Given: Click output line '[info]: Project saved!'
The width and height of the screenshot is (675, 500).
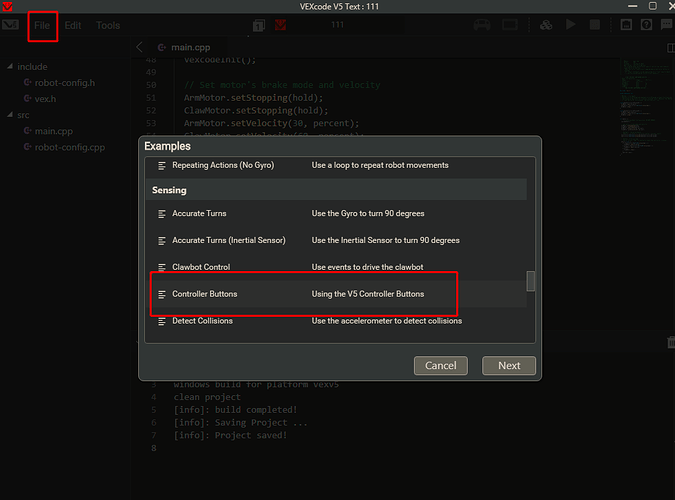Looking at the screenshot, I should click(230, 435).
